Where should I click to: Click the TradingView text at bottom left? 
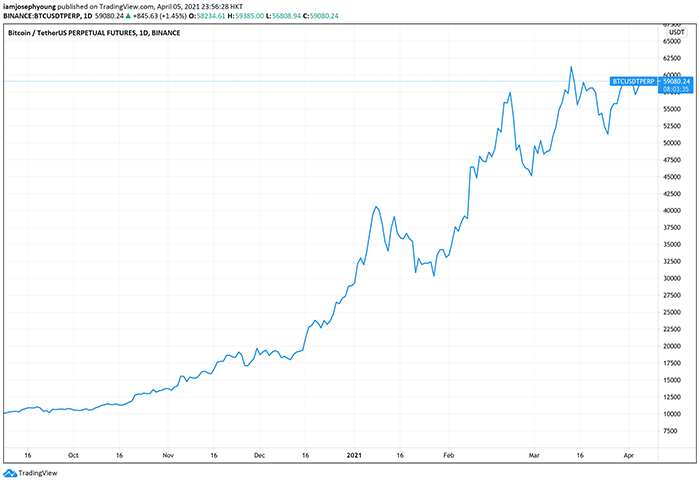point(40,473)
